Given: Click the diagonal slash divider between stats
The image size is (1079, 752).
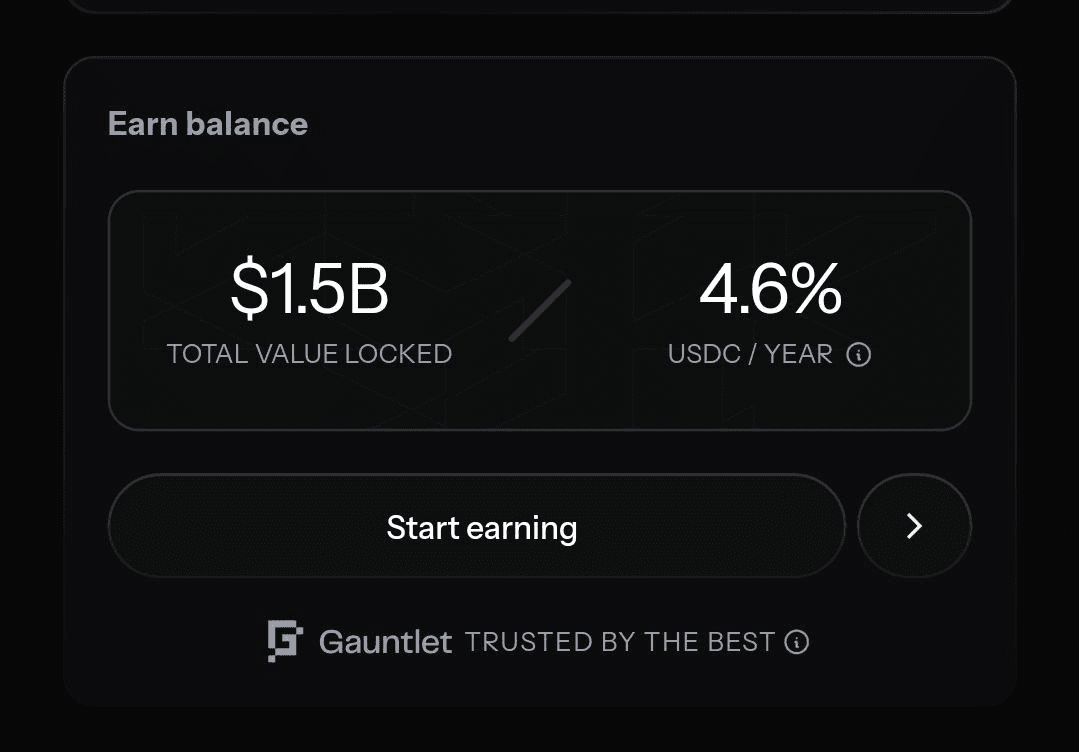Looking at the screenshot, I should 540,311.
